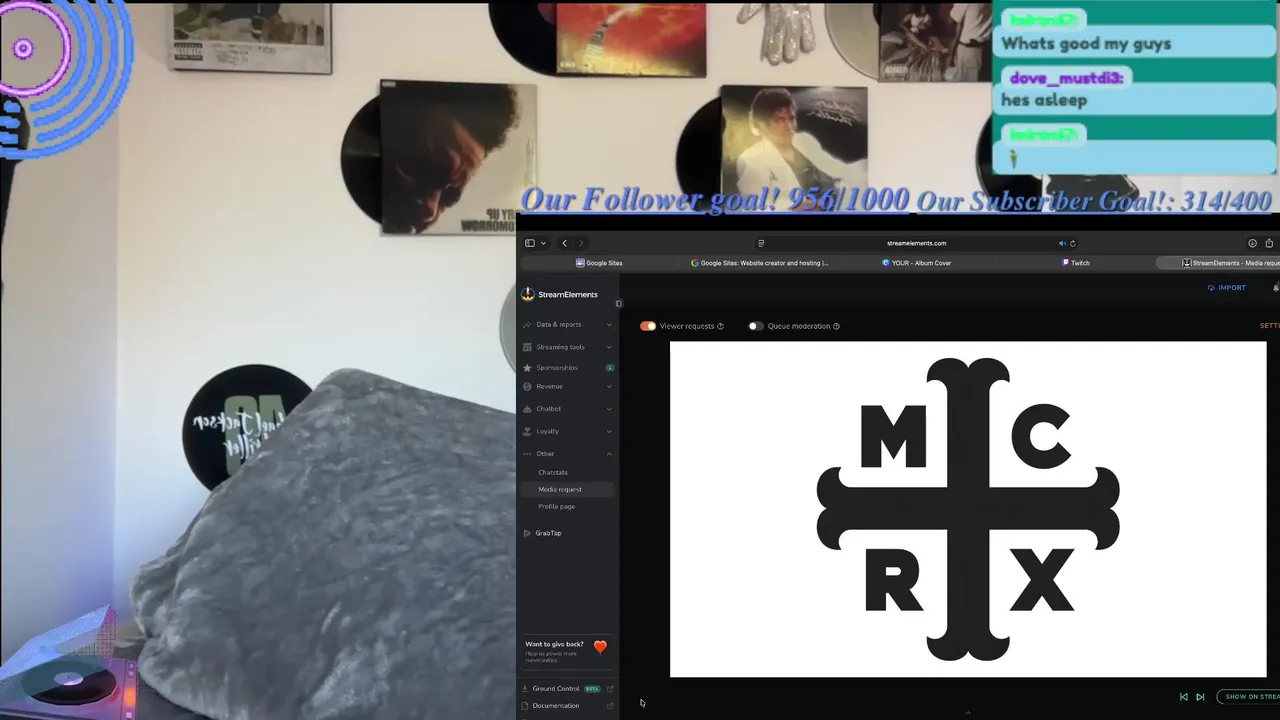Viewport: 1280px width, 720px height.
Task: Select the StreamElements - Media request tab
Action: 1218,263
